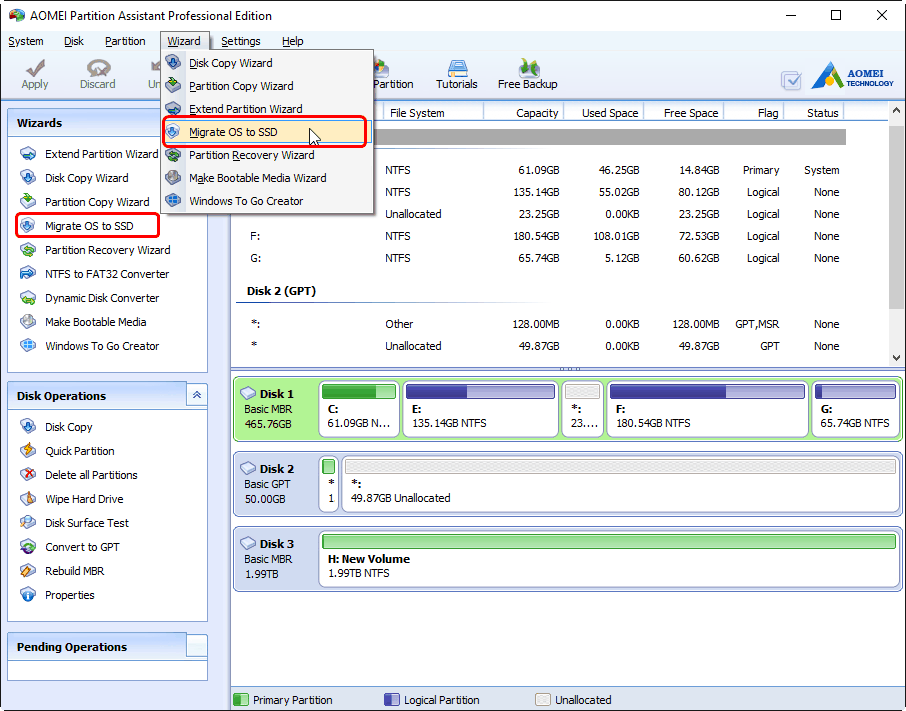This screenshot has height=711, width=906.
Task: Open the System menu
Action: [25, 41]
